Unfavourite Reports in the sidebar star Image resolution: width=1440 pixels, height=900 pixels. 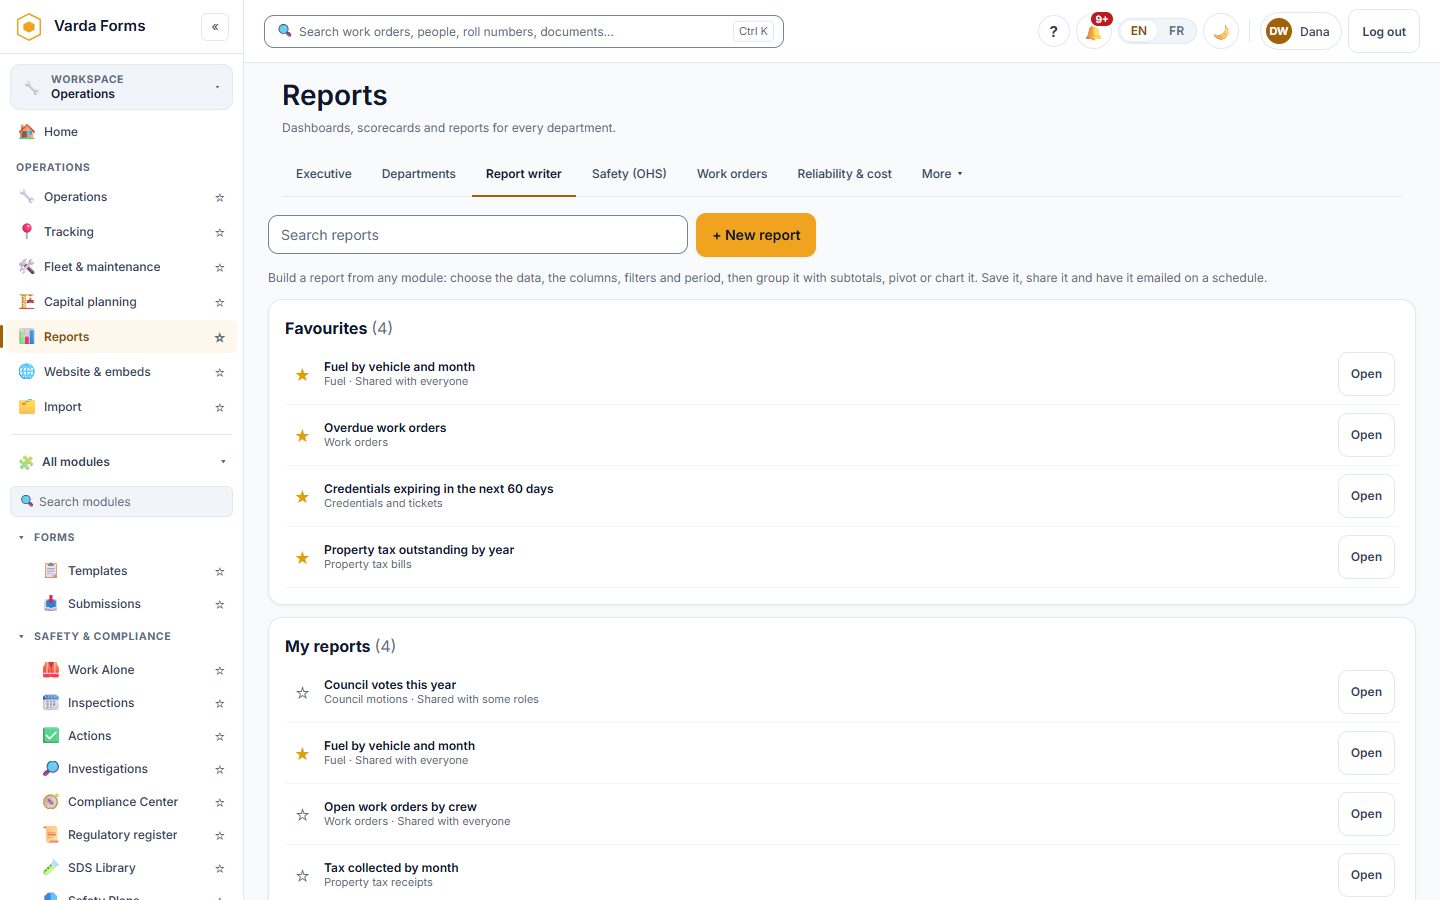(x=220, y=338)
